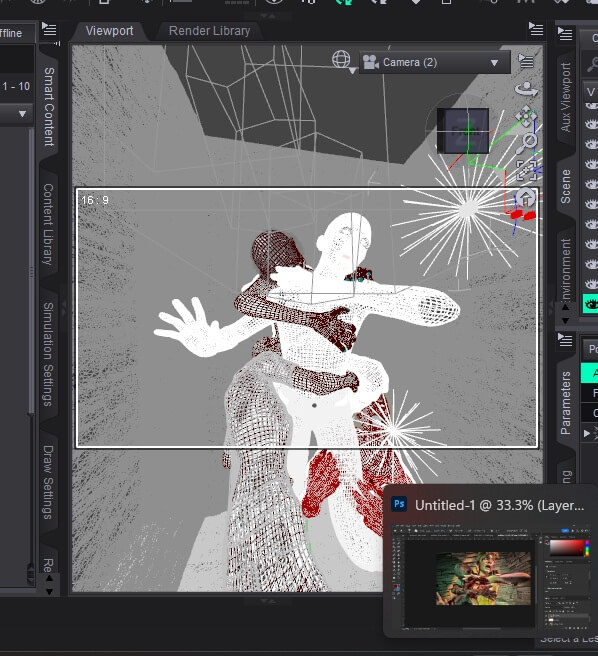Click the Reset camera home arrow icon
Image resolution: width=598 pixels, height=661 pixels.
click(x=526, y=198)
